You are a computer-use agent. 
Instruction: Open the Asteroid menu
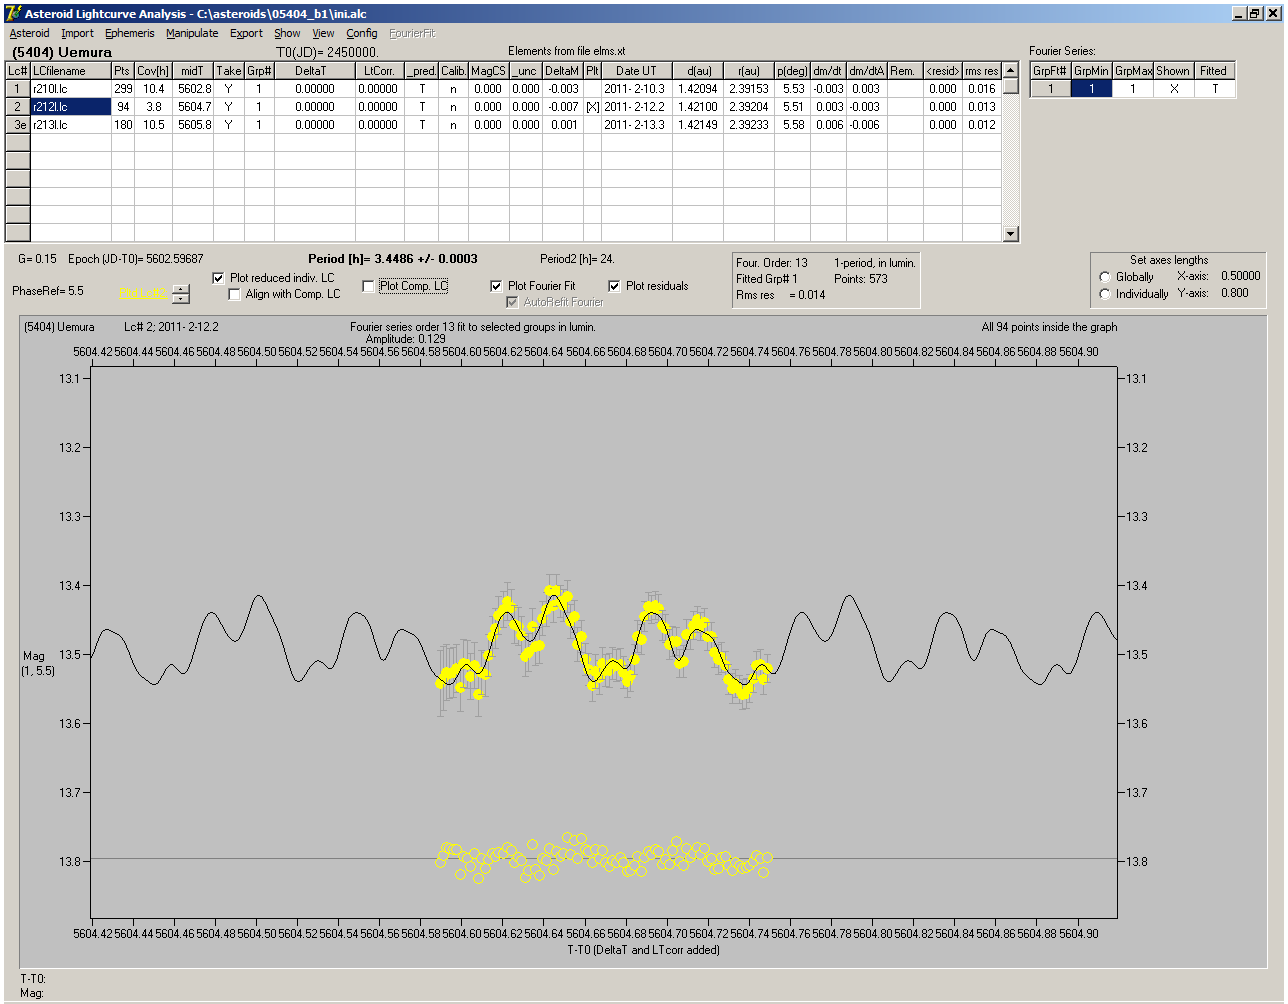pos(29,33)
